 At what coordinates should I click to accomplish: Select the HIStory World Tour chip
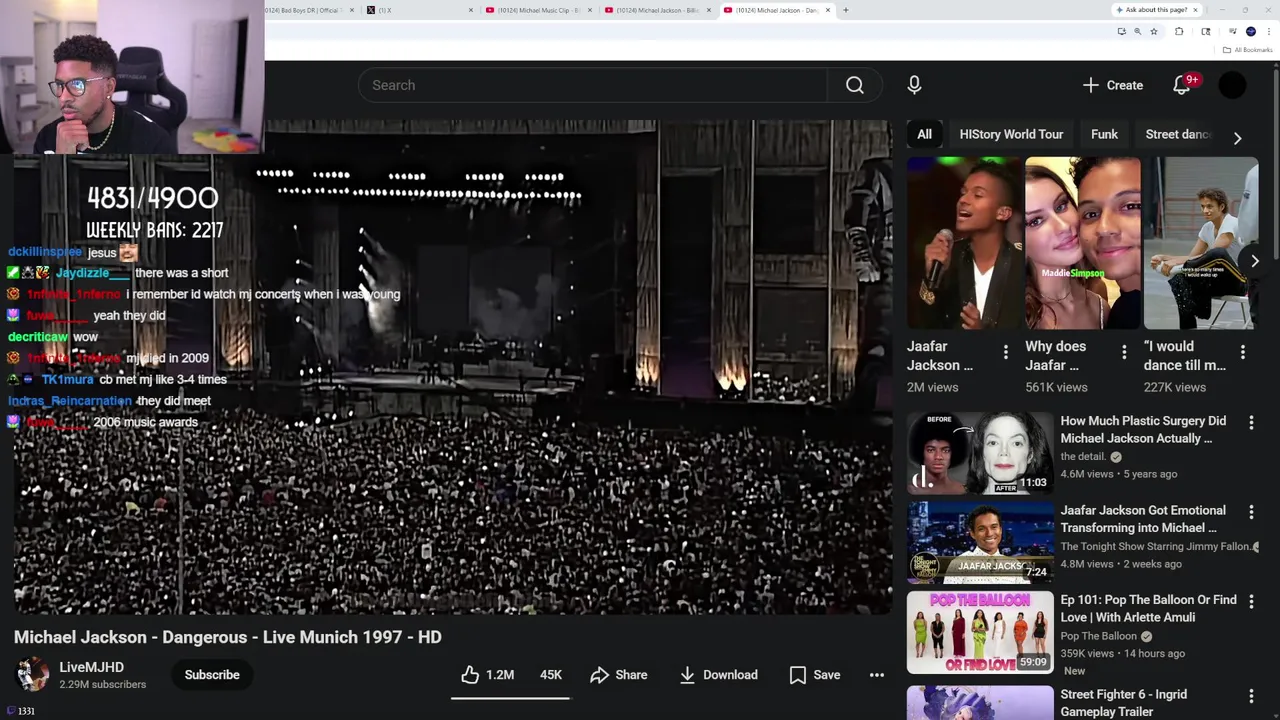(x=1011, y=134)
